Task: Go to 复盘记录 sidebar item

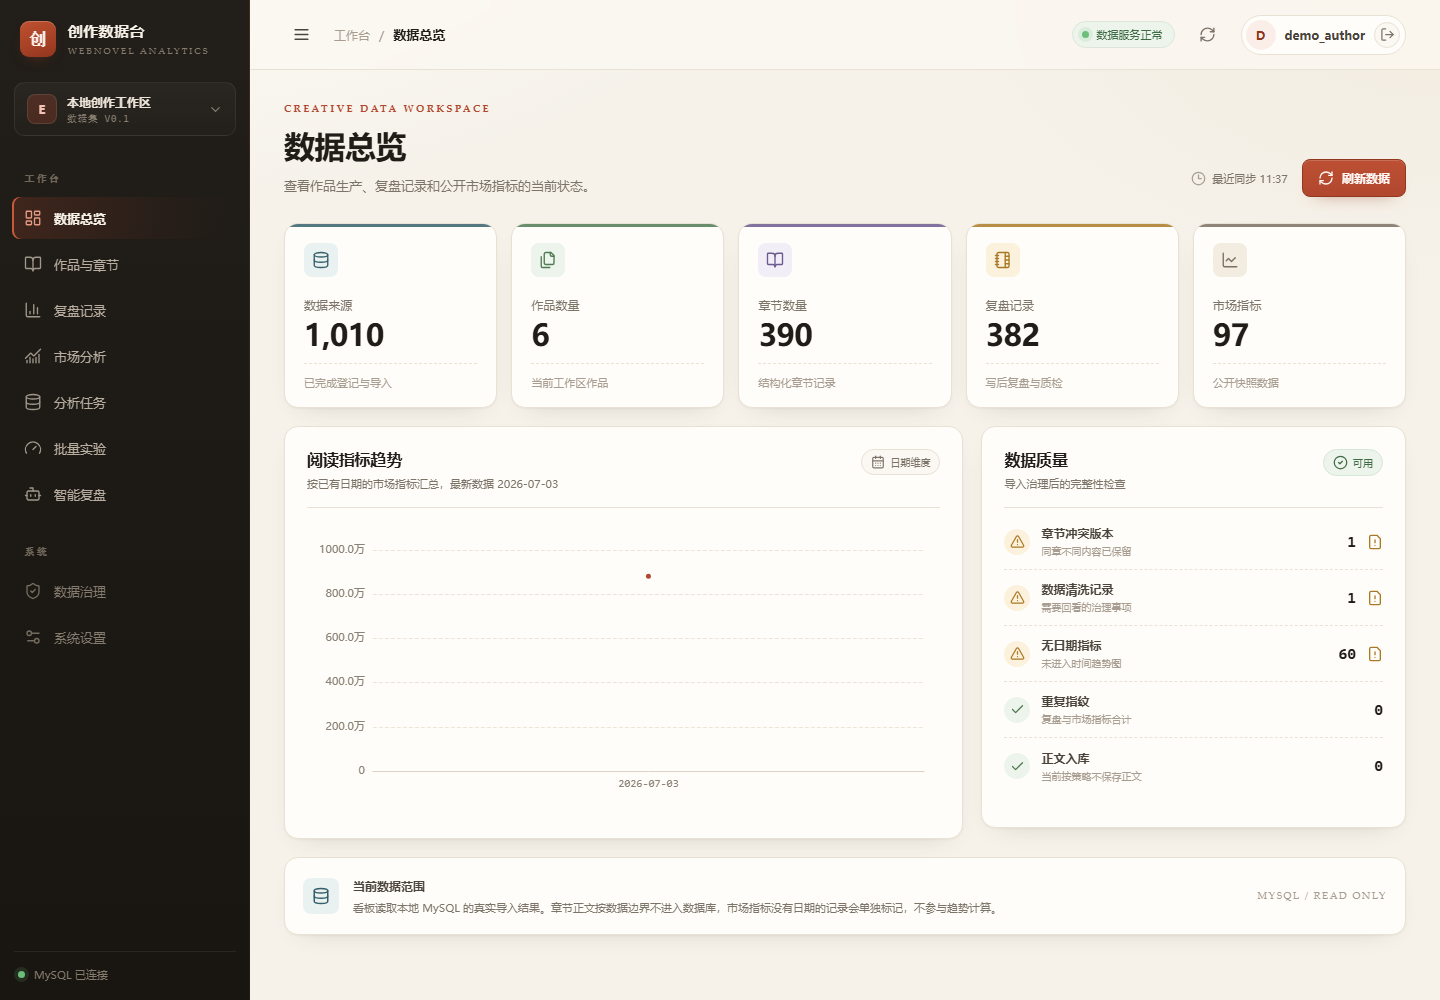Action: (125, 311)
